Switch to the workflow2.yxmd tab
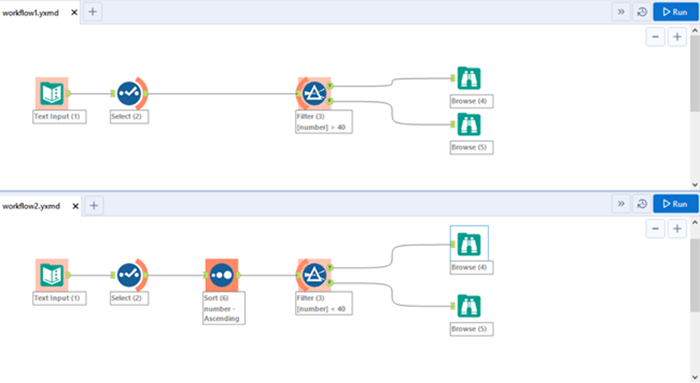700x383 pixels. coord(31,206)
